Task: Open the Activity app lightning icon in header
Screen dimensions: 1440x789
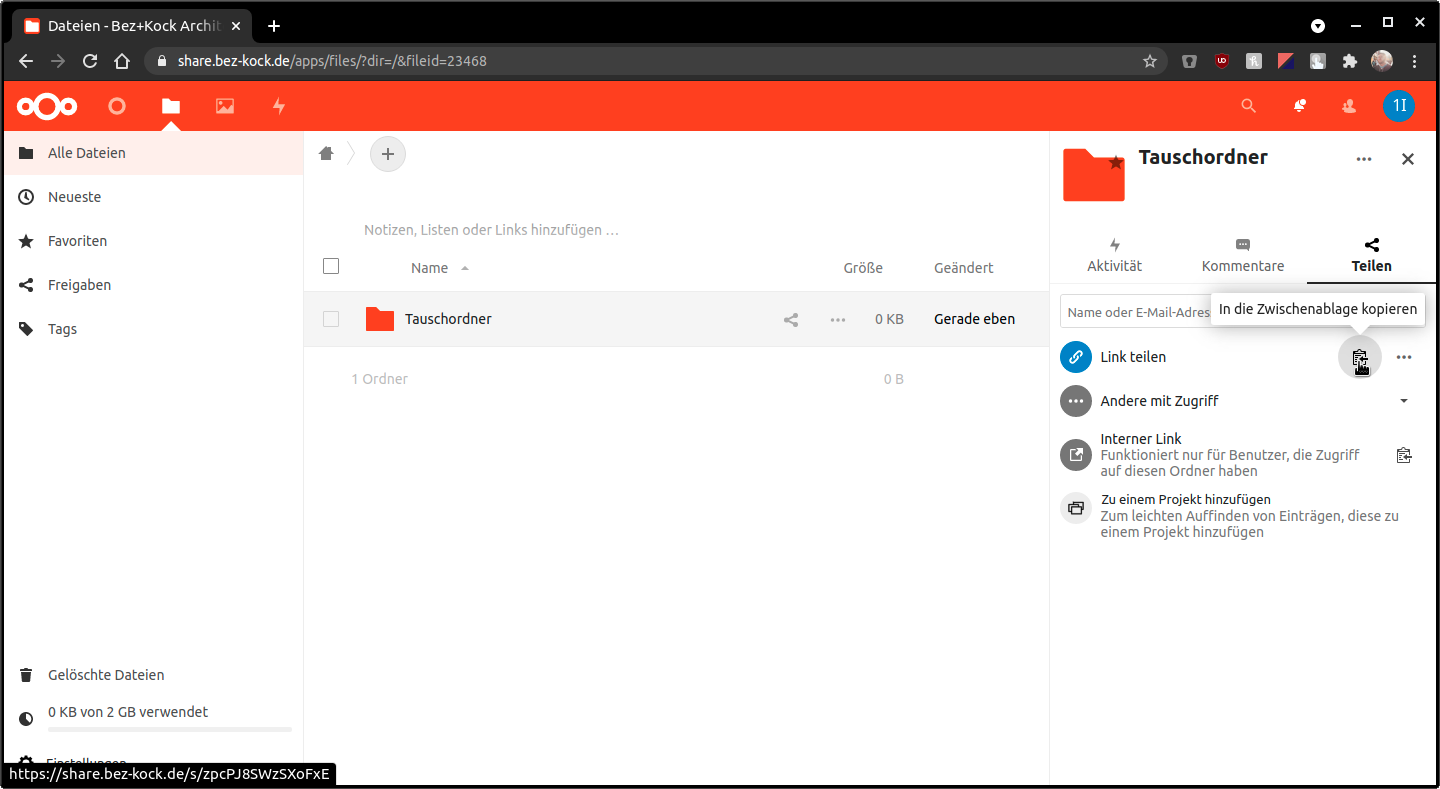Action: coord(279,106)
